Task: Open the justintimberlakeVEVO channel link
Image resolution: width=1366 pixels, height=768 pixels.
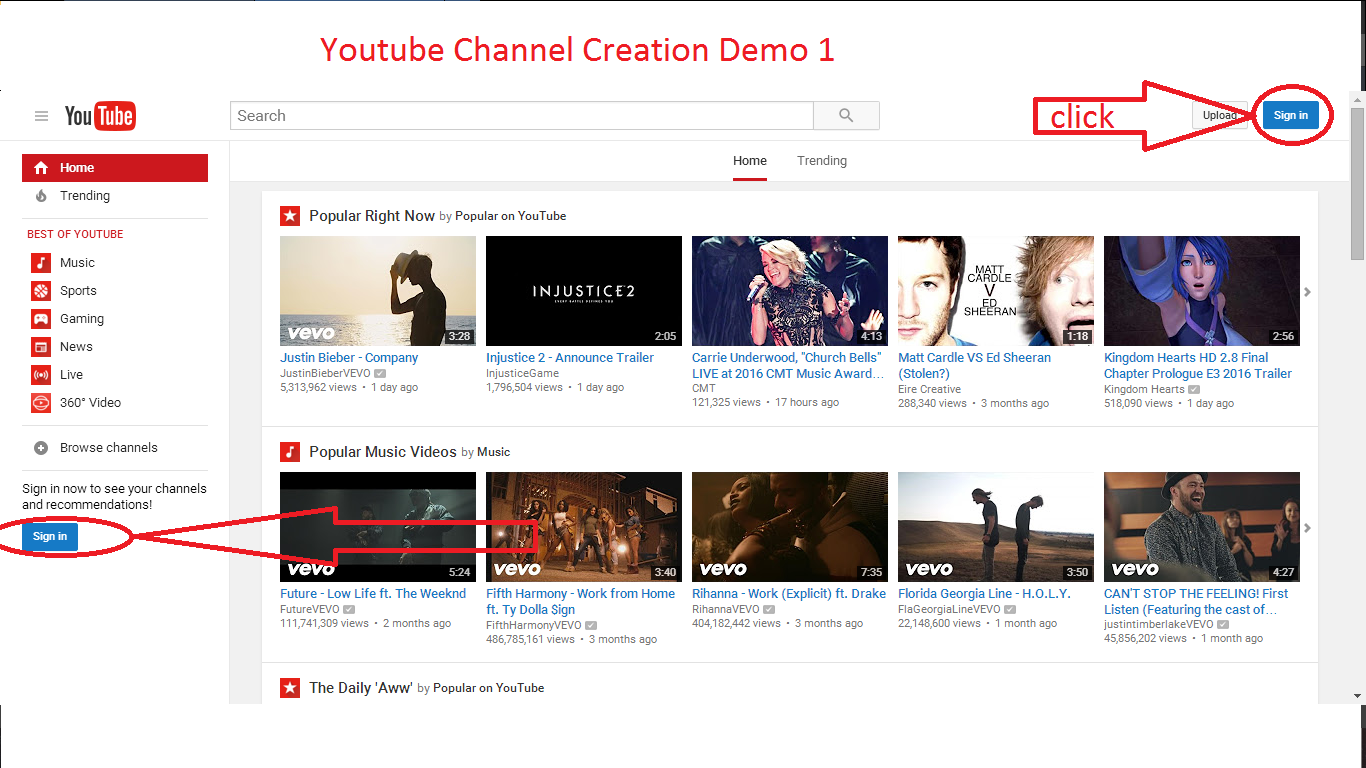Action: click(x=1158, y=625)
